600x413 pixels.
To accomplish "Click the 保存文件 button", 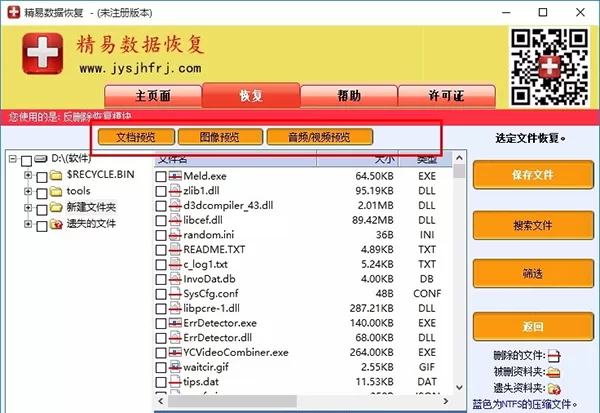I will click(x=533, y=175).
